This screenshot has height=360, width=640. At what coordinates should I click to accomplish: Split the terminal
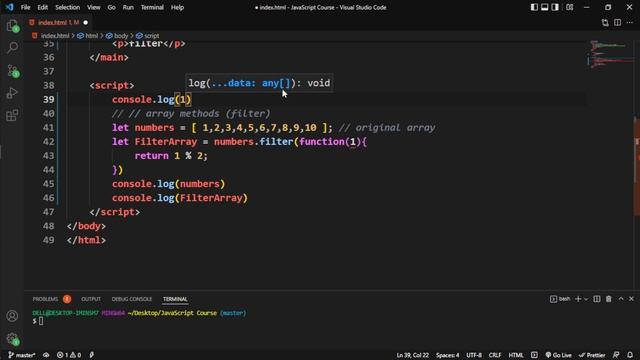coord(597,299)
